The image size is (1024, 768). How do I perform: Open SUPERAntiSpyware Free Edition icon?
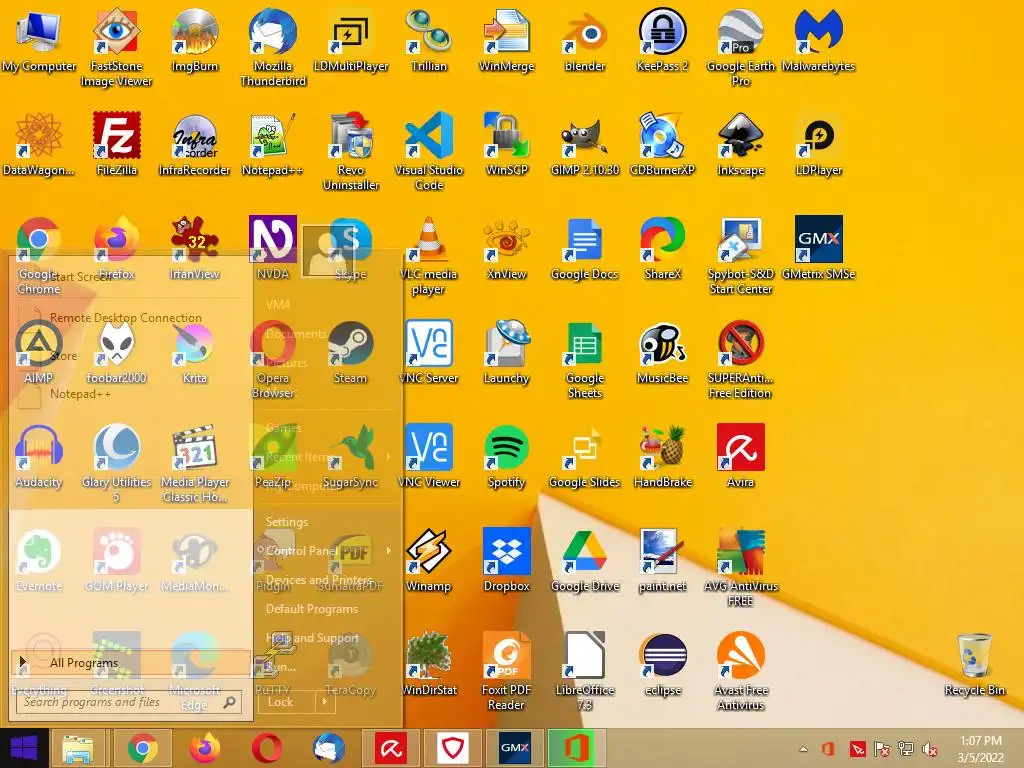pyautogui.click(x=740, y=359)
